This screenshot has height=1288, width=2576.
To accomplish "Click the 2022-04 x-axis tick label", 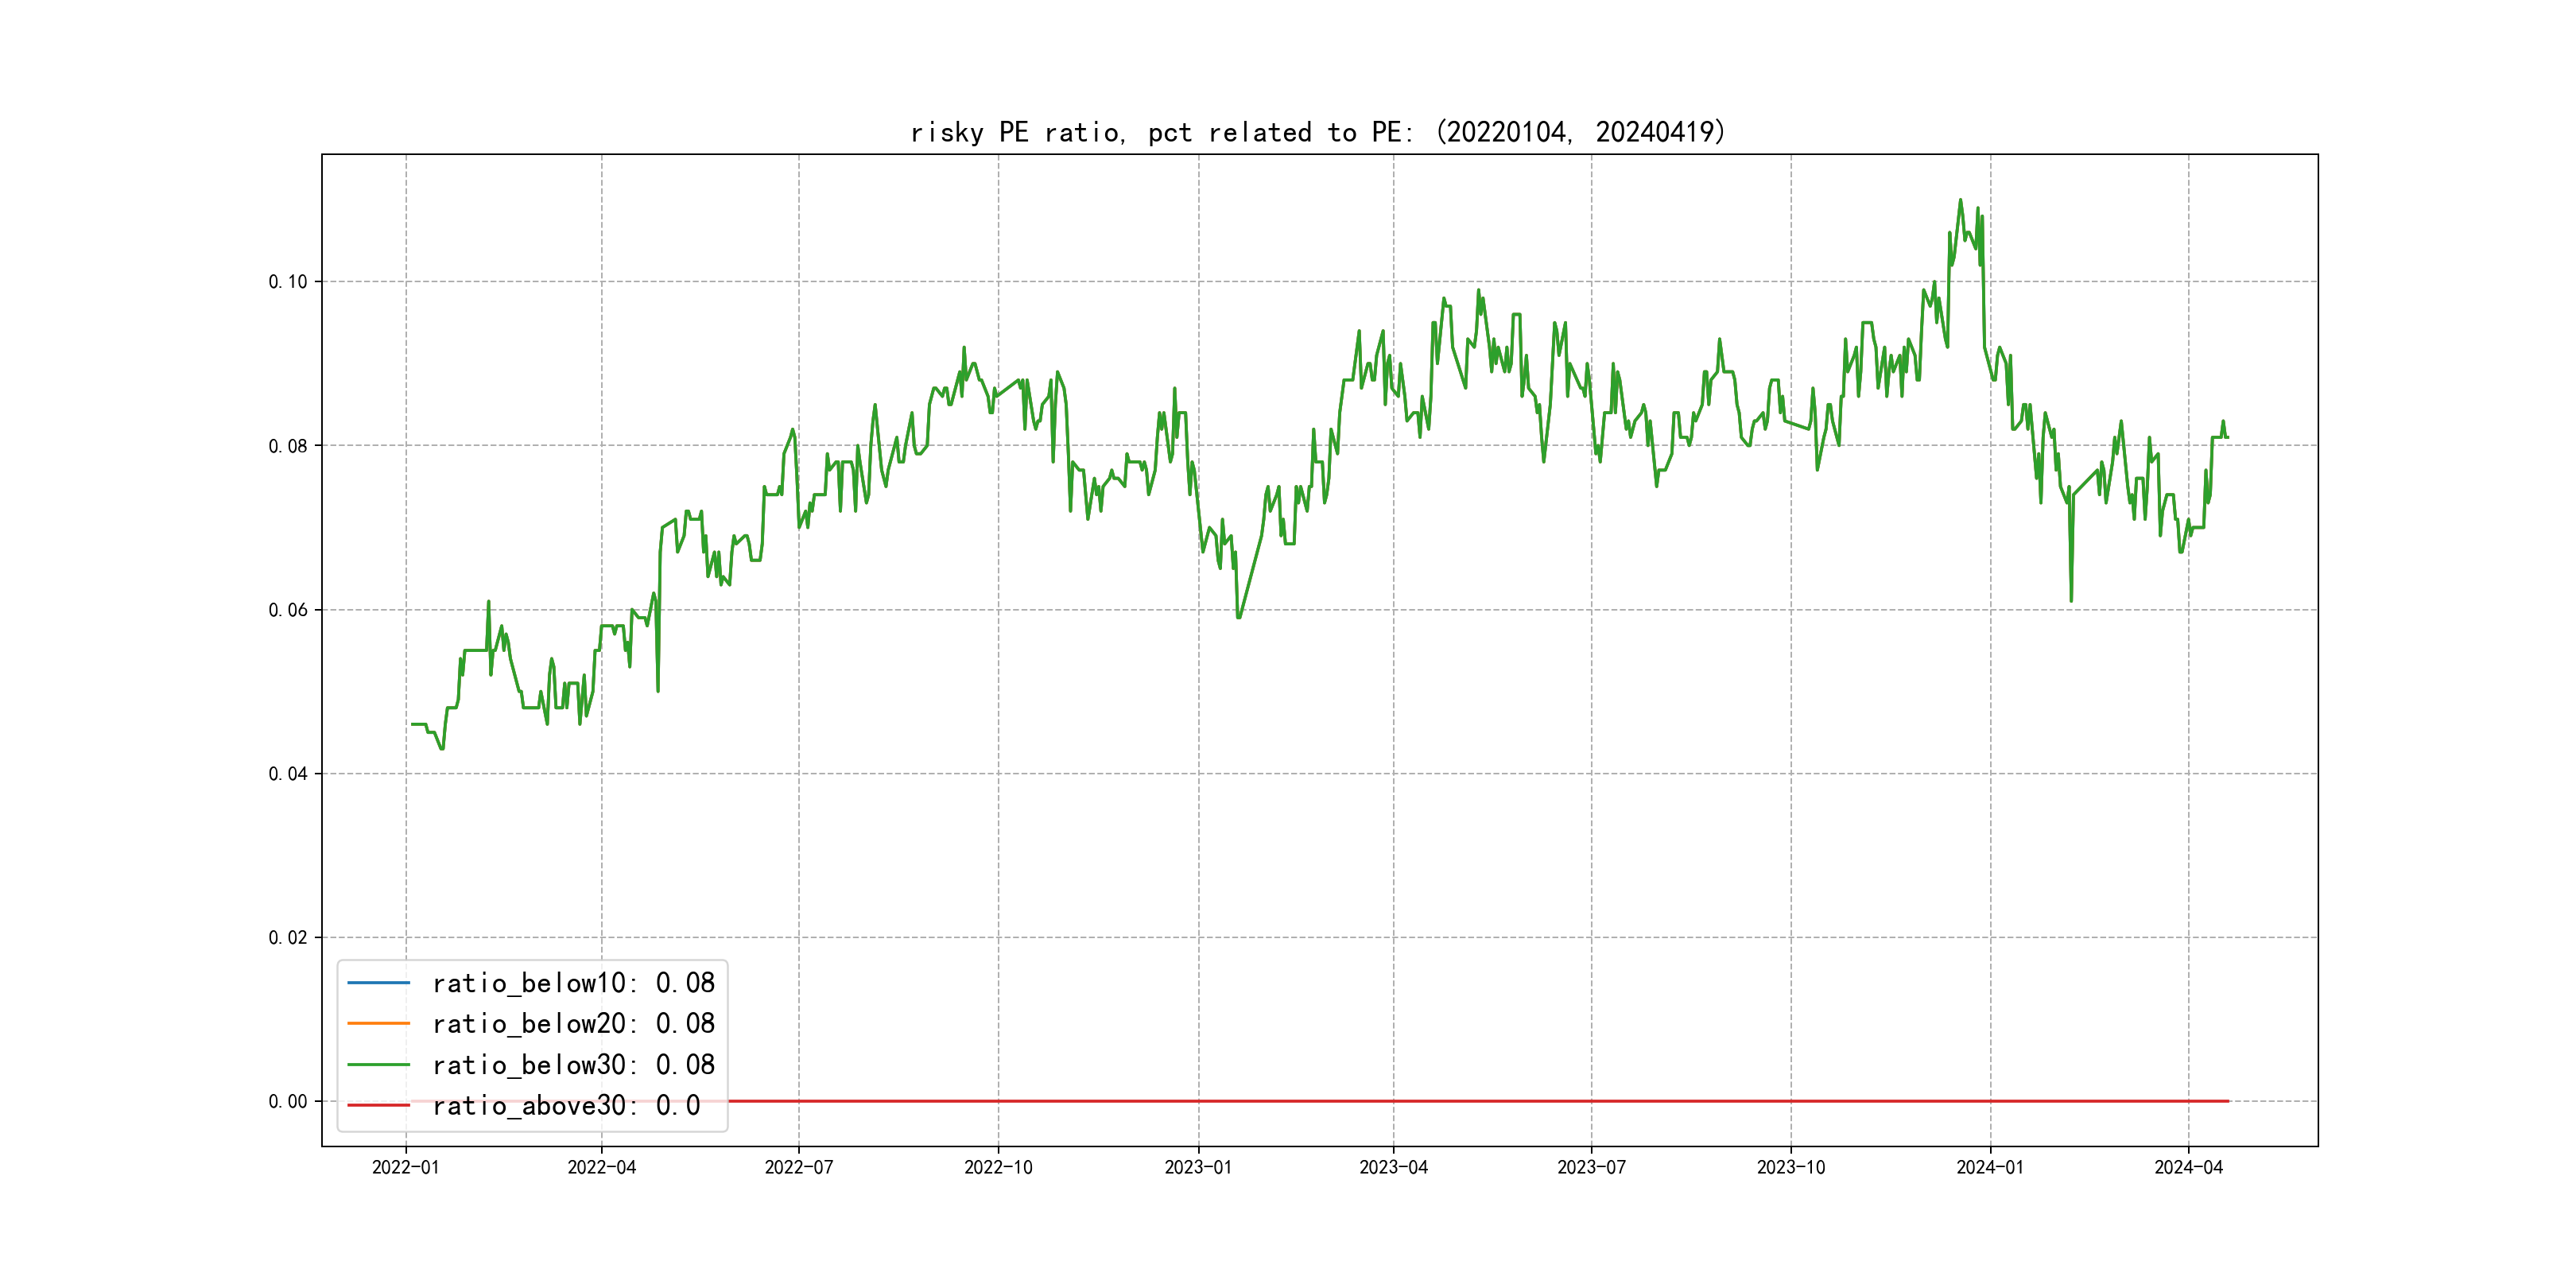I will coord(601,1168).
